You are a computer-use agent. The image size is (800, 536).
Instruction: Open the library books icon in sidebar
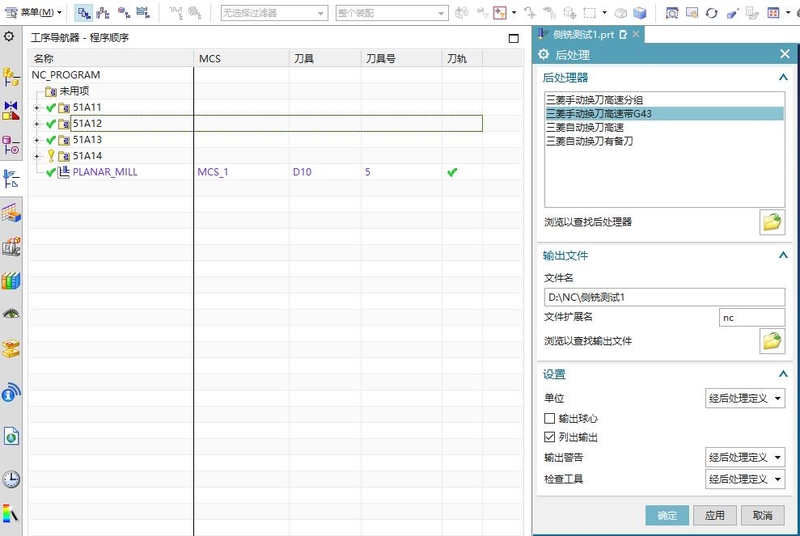[11, 281]
